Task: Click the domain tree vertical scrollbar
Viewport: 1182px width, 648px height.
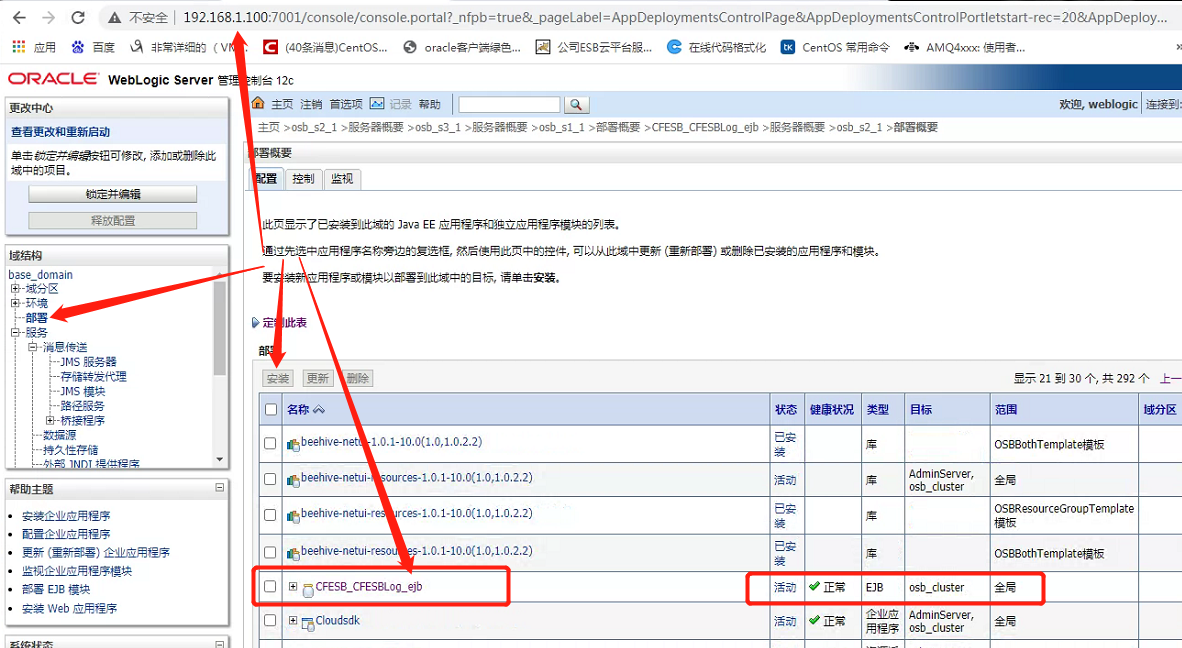Action: 219,328
